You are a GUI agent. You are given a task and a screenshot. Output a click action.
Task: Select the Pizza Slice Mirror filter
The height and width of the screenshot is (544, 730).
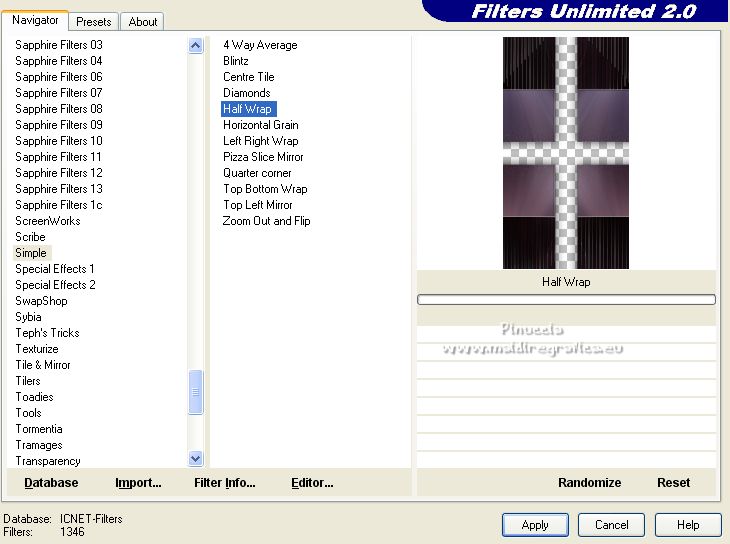pyautogui.click(x=263, y=157)
